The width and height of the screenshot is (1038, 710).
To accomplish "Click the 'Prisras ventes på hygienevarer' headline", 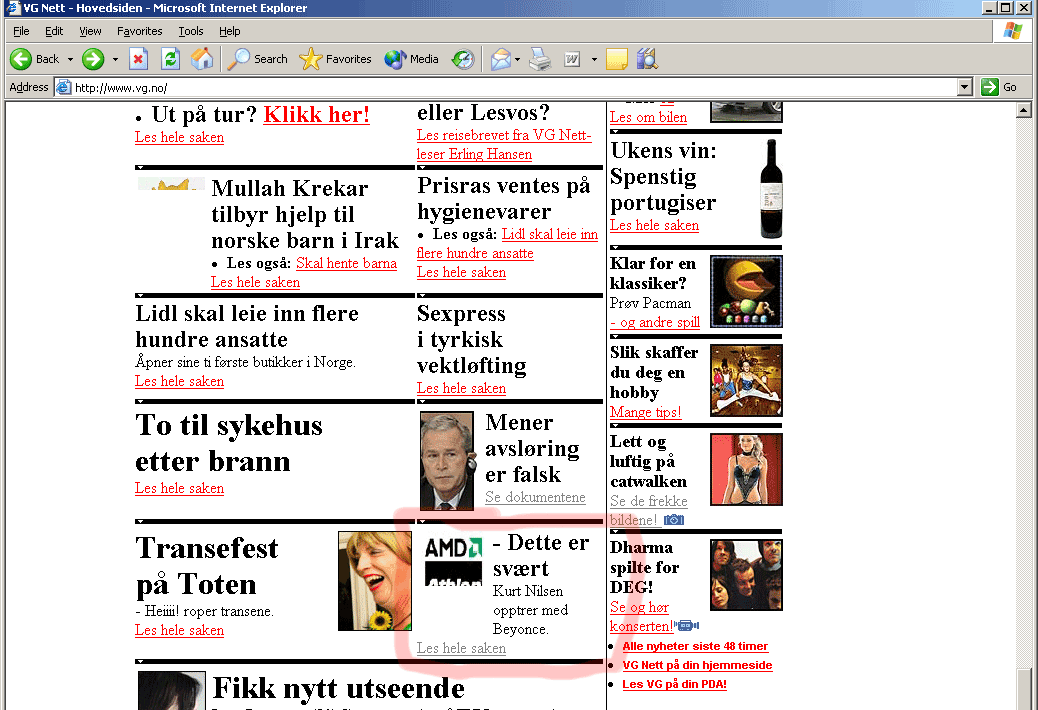I will (x=504, y=199).
